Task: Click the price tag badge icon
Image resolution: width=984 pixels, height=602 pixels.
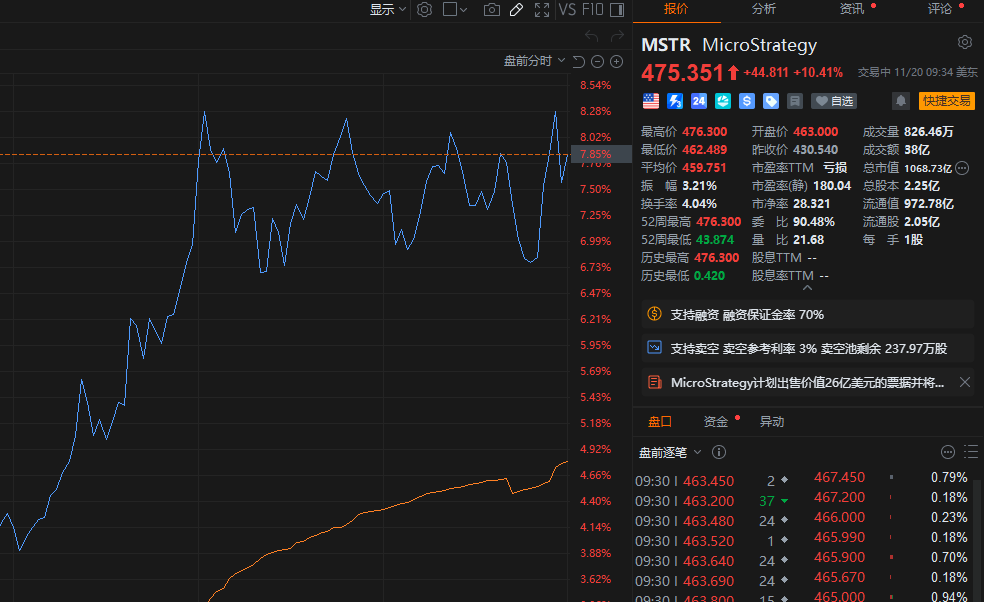Action: coord(771,101)
